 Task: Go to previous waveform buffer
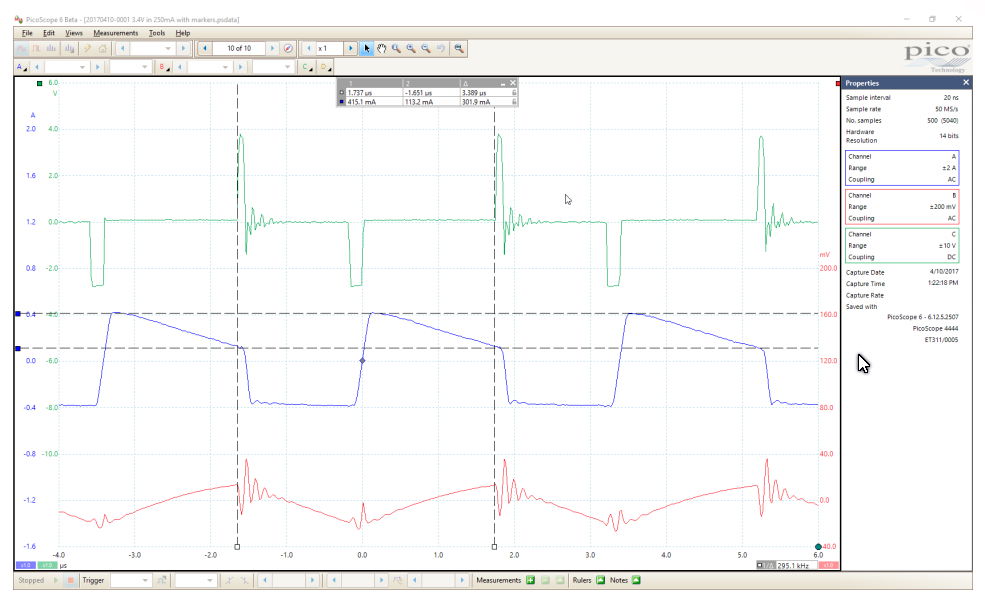point(205,48)
